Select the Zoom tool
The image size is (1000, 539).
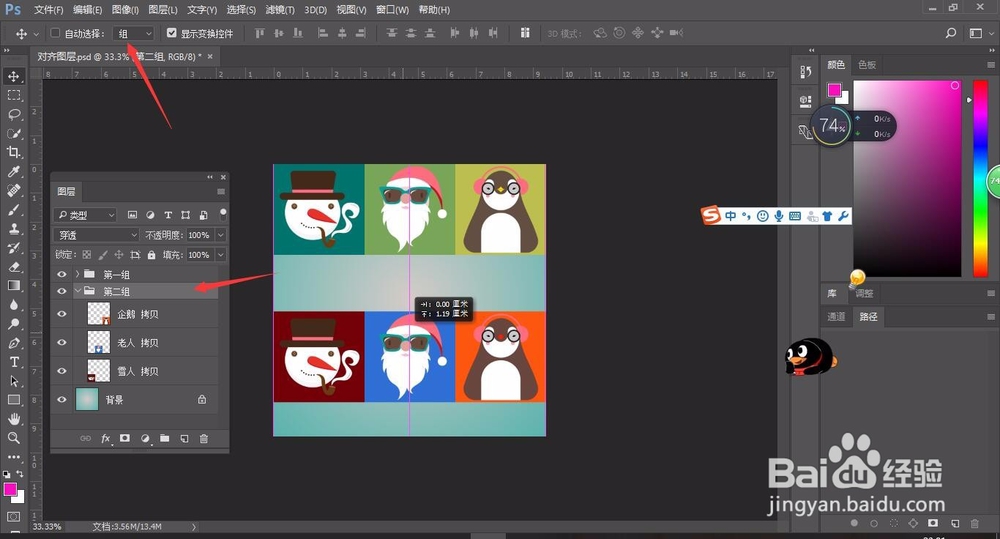13,438
